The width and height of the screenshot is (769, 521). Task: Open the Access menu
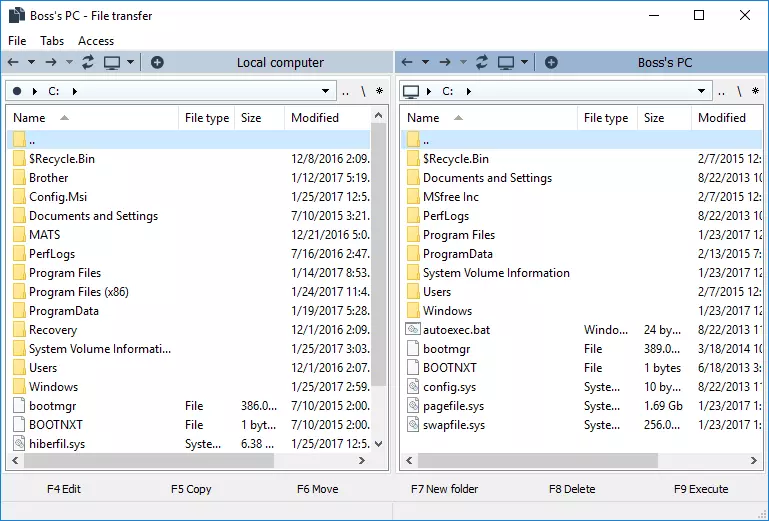[x=96, y=41]
